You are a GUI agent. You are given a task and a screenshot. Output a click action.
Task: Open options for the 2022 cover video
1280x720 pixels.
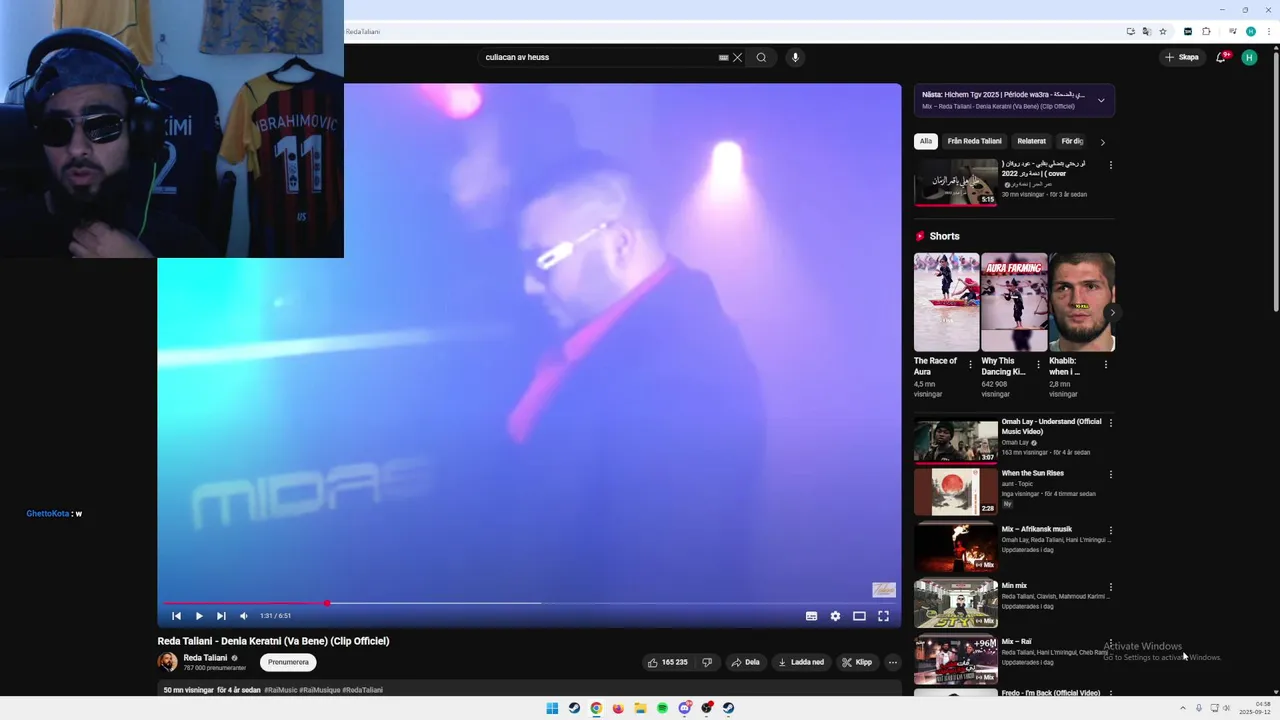[1110, 165]
